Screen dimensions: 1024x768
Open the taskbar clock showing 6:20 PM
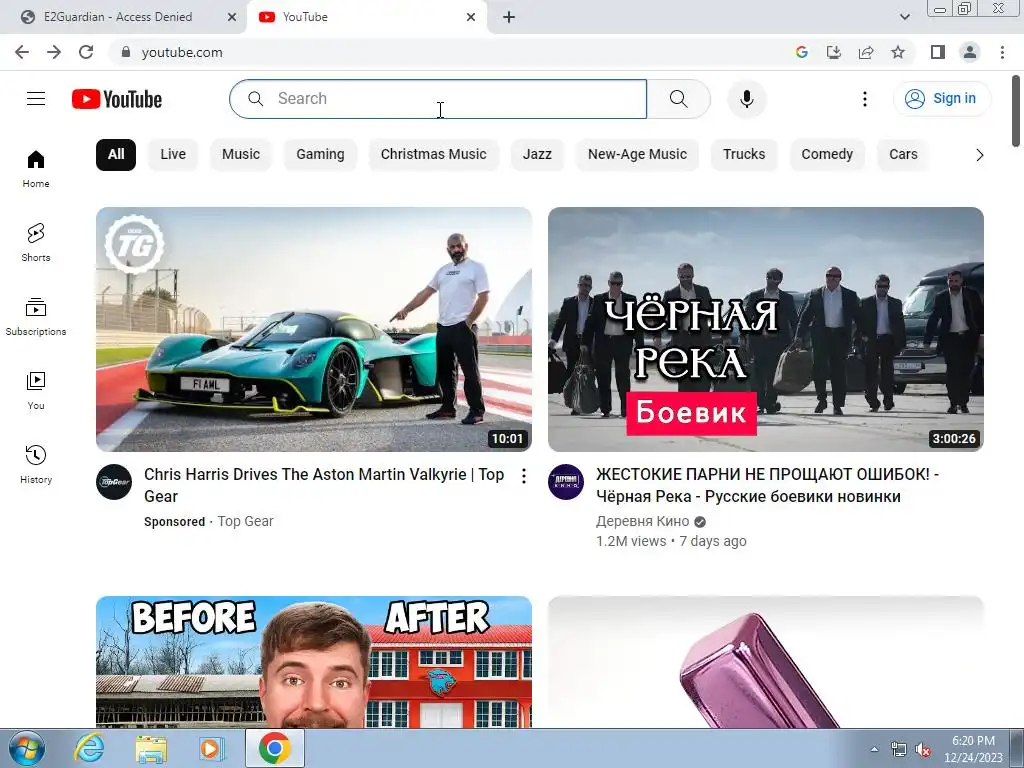[973, 749]
